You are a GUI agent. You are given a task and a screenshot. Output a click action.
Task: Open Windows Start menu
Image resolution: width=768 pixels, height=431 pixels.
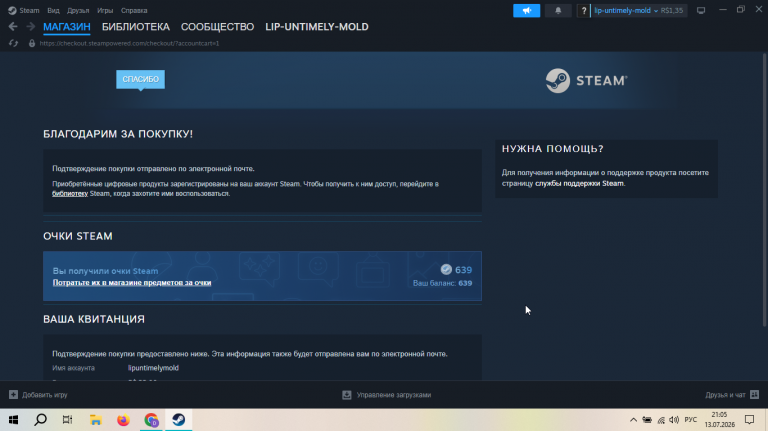tap(13, 420)
